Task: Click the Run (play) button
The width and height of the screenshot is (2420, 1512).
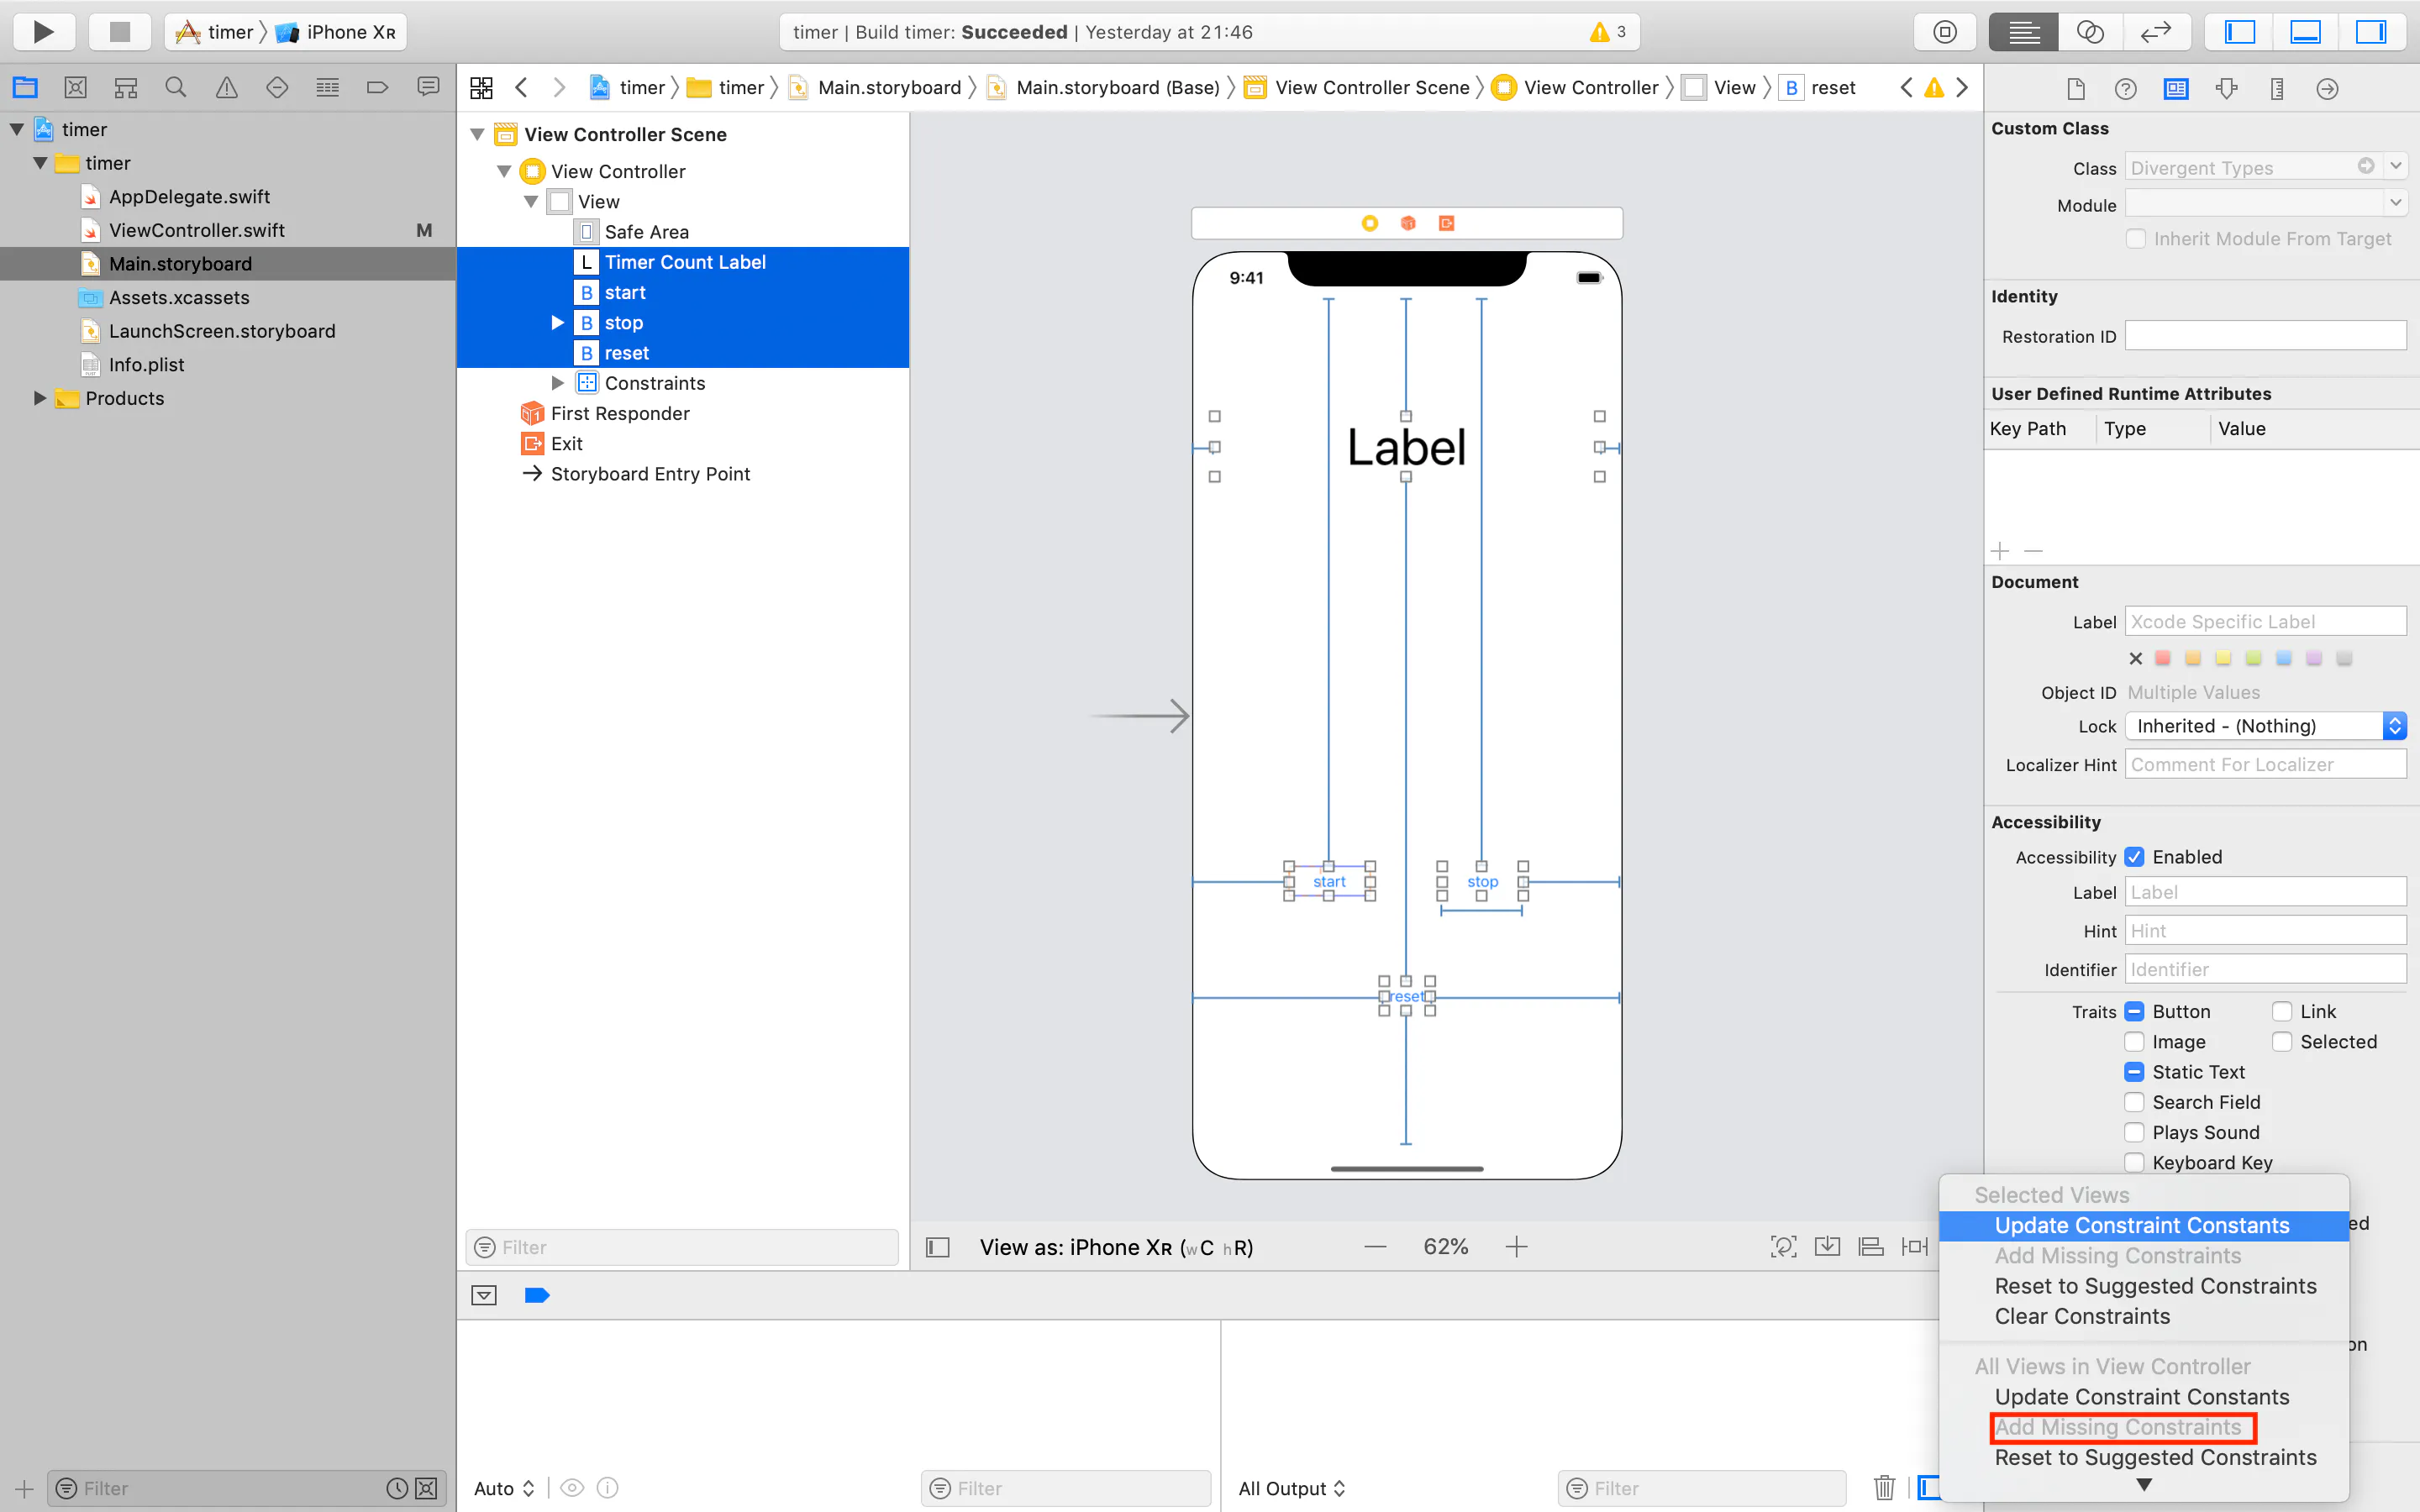Action: pyautogui.click(x=43, y=32)
